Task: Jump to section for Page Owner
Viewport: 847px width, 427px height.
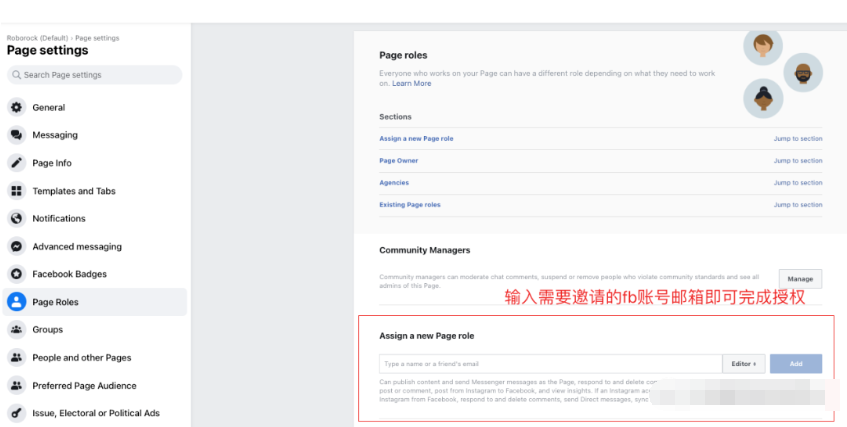Action: pos(798,161)
